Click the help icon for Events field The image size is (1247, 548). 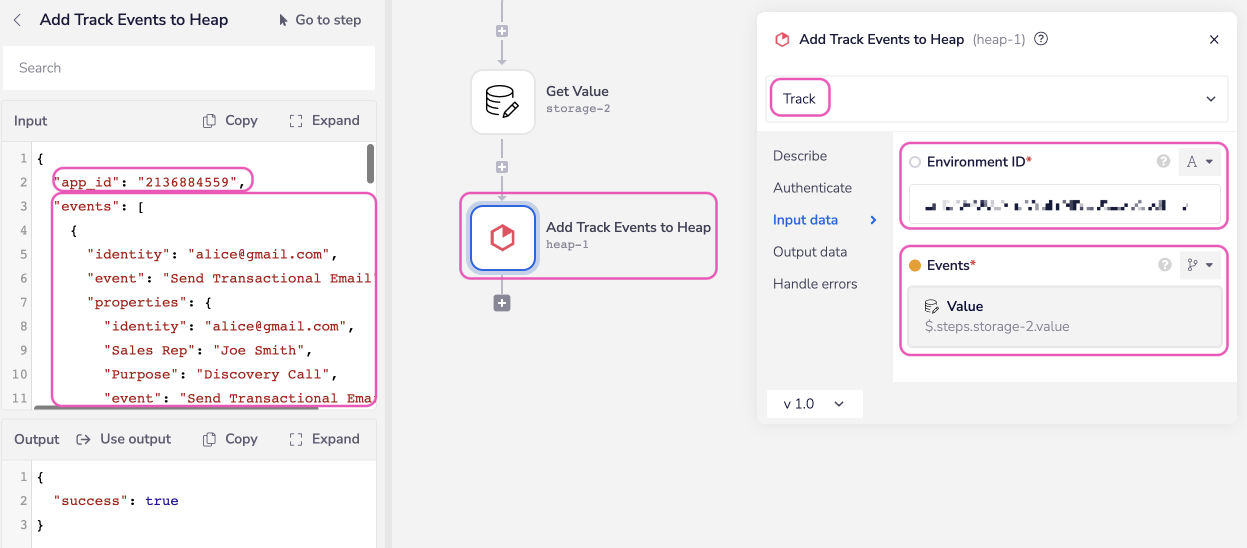point(1163,266)
